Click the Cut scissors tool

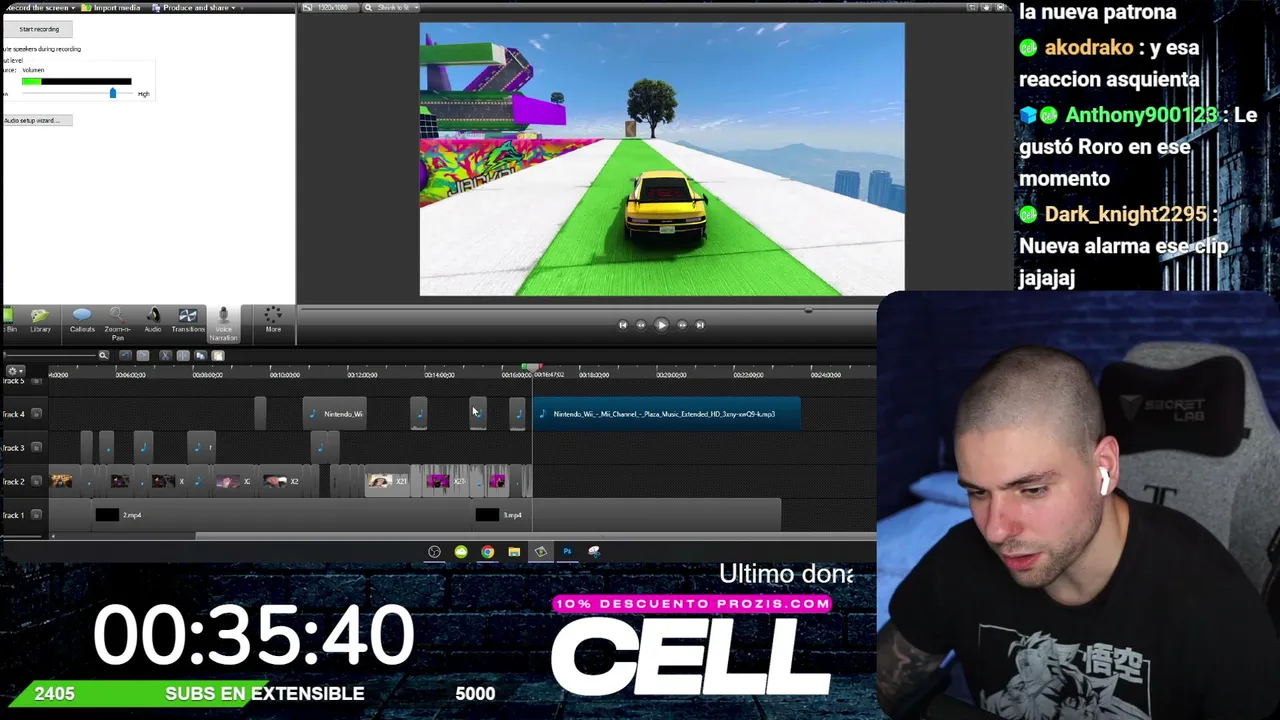pos(166,355)
